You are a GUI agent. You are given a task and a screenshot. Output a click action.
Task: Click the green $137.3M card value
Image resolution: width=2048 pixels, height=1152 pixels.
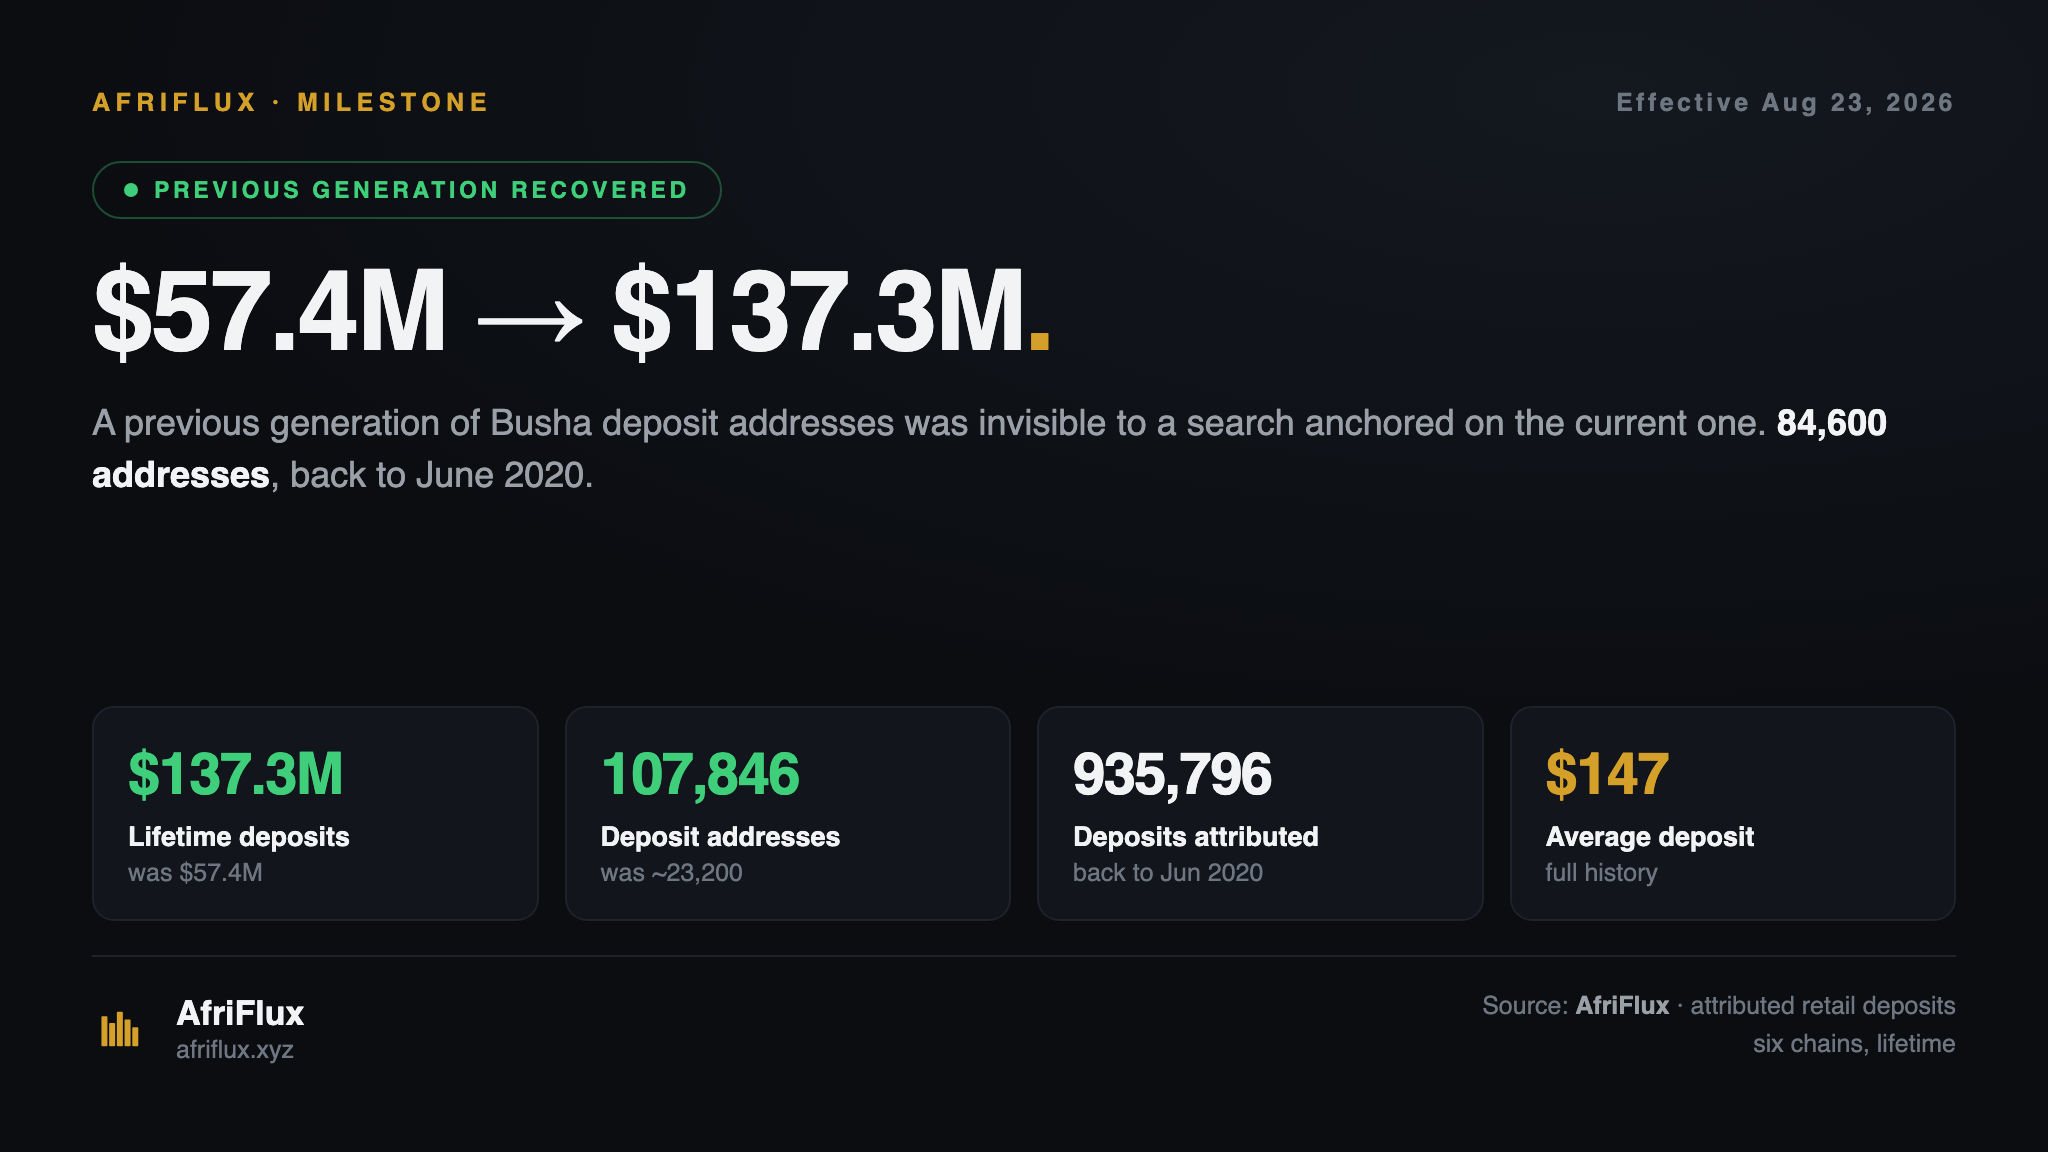pos(236,773)
